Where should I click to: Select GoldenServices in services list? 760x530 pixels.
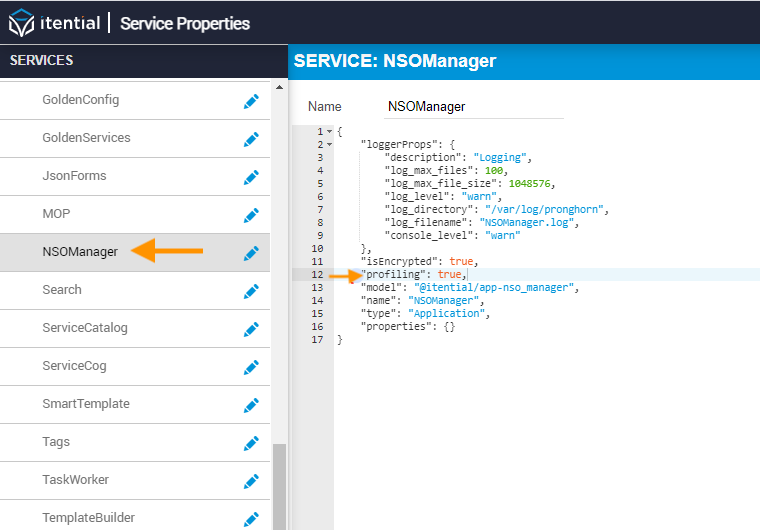(x=135, y=138)
